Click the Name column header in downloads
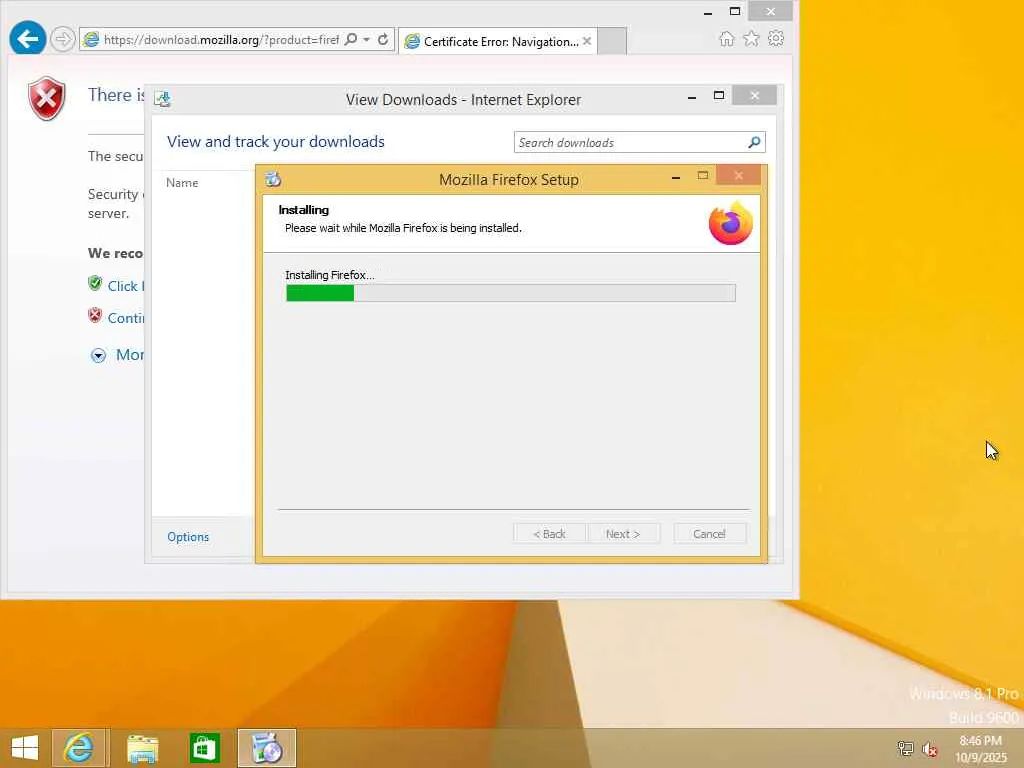1024x768 pixels. click(182, 183)
